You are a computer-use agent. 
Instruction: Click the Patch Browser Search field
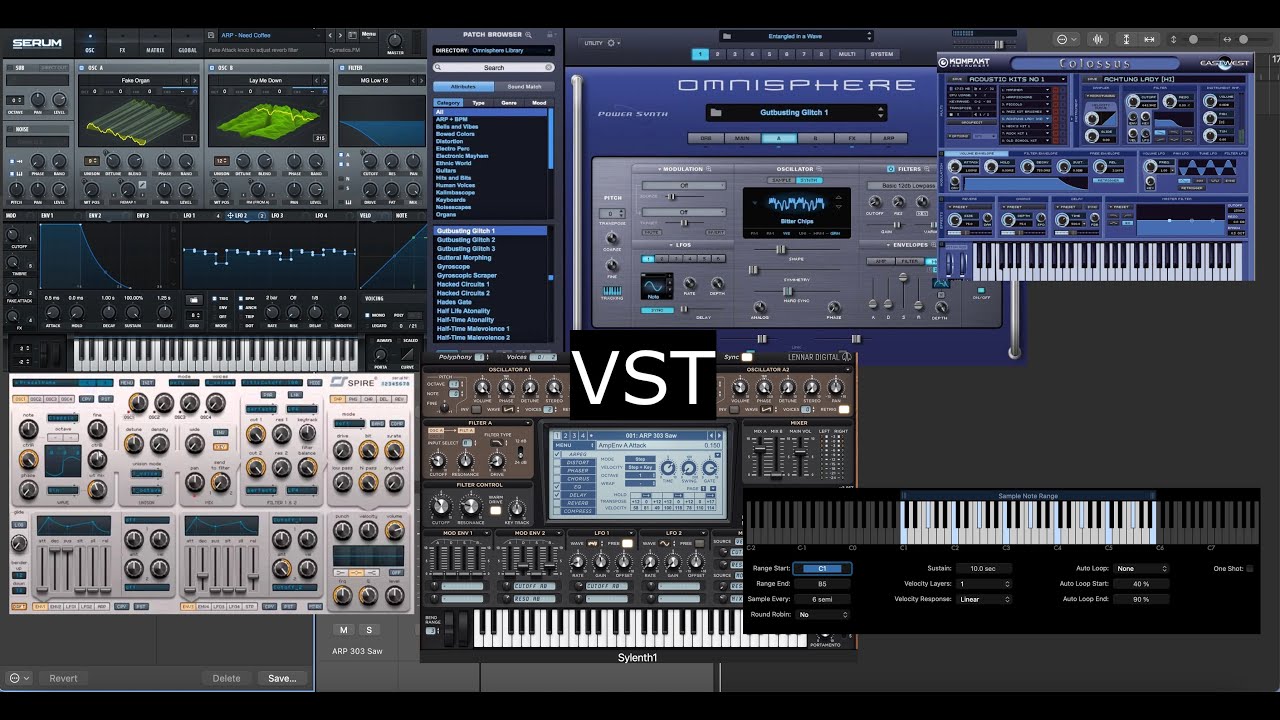[x=494, y=67]
